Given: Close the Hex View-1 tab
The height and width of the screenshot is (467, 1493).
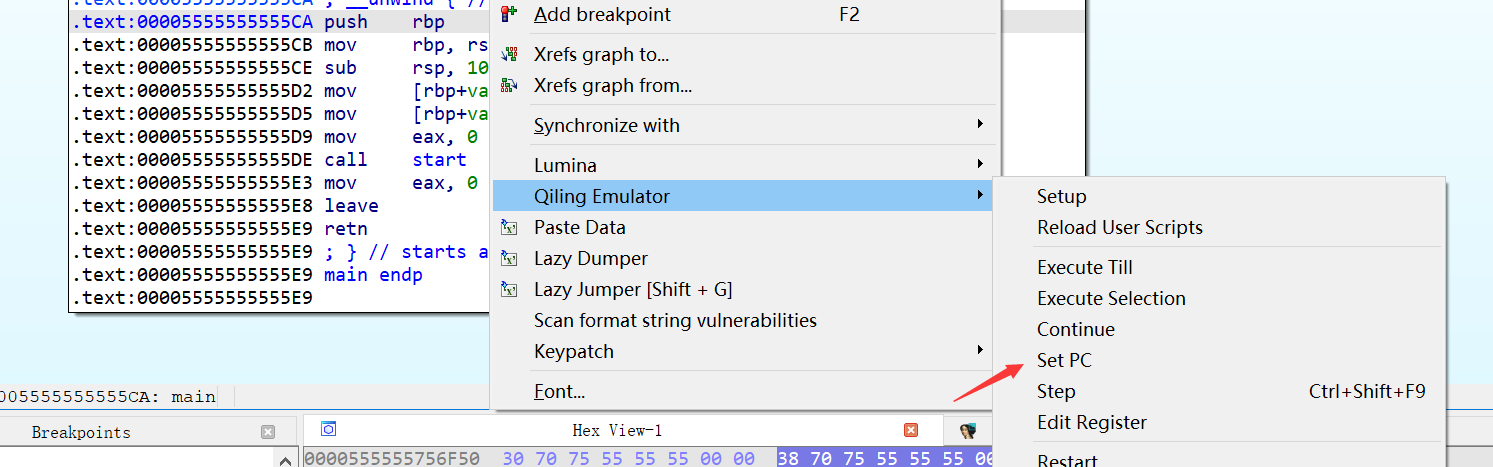Looking at the screenshot, I should pyautogui.click(x=911, y=430).
